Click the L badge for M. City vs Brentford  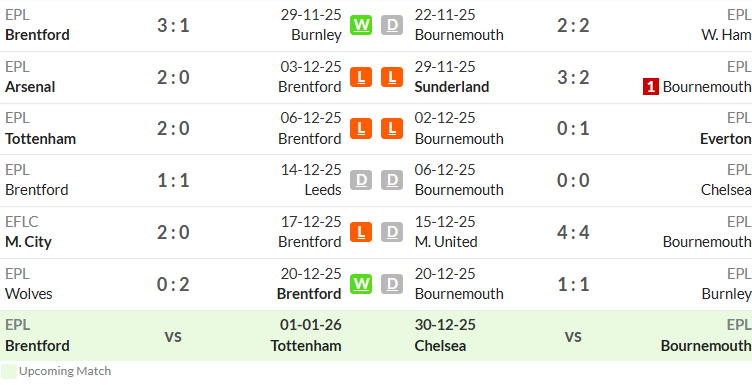coord(361,232)
